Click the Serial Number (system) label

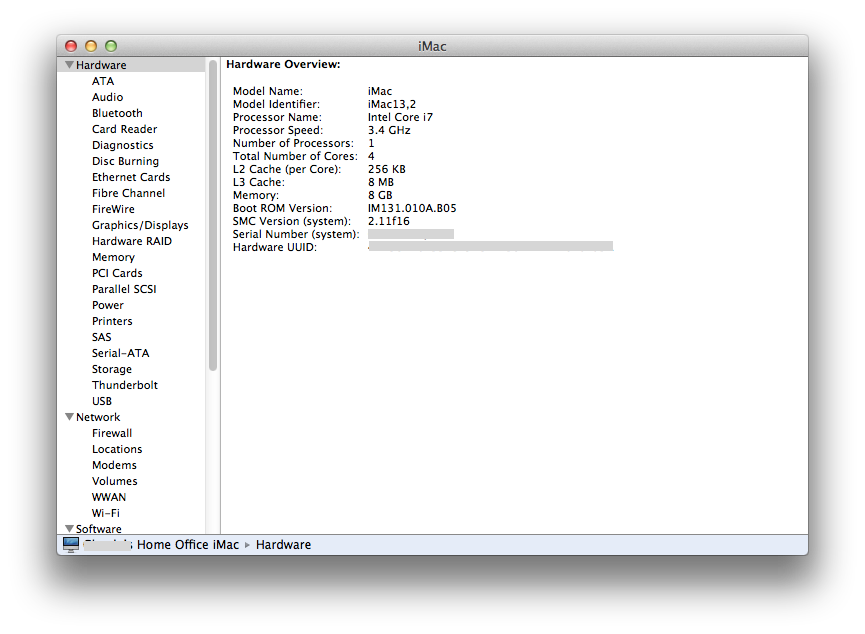coord(296,234)
